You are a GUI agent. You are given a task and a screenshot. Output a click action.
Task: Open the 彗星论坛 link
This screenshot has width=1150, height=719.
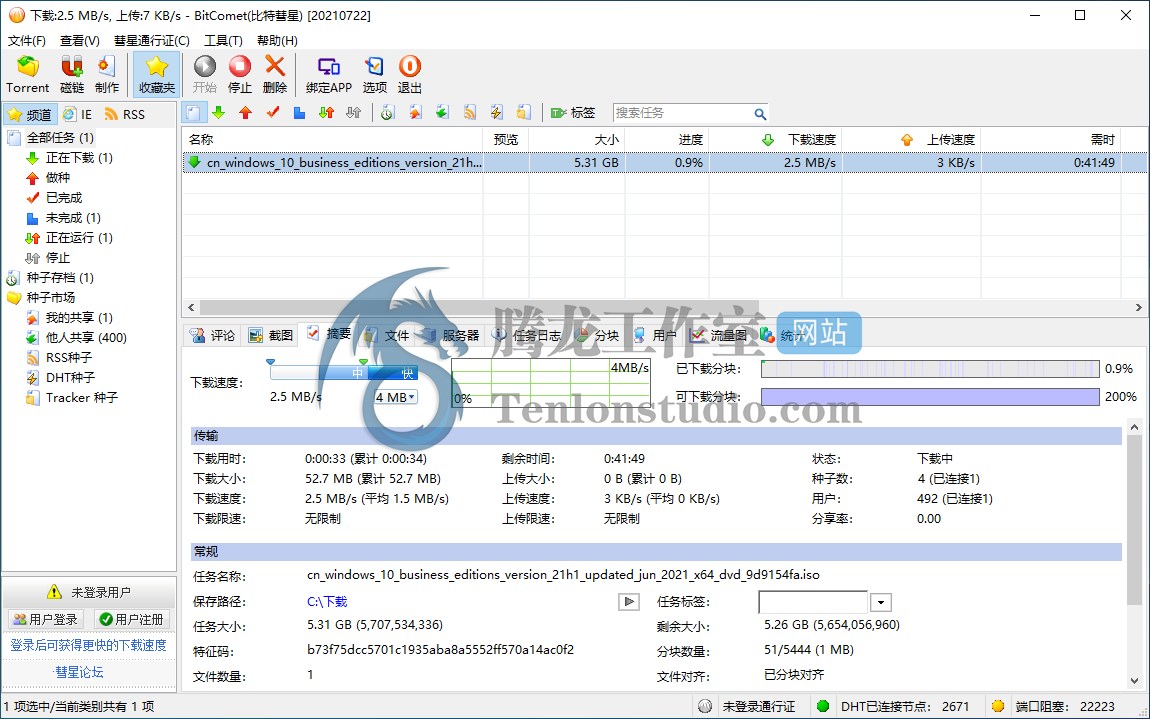pos(79,672)
